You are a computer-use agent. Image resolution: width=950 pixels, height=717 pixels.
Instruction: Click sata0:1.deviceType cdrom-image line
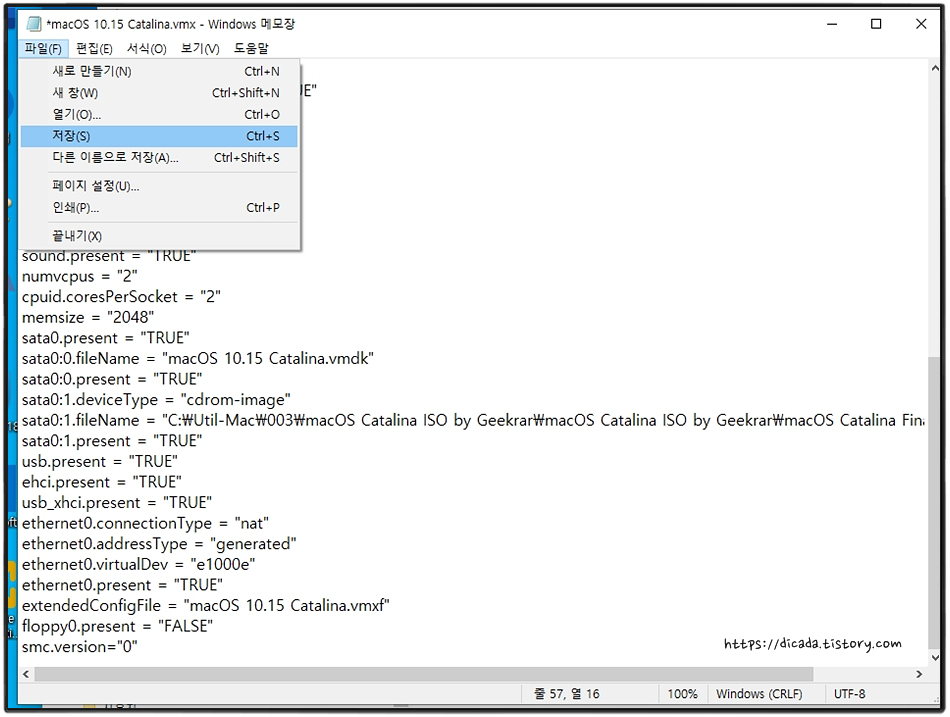pyautogui.click(x=156, y=400)
